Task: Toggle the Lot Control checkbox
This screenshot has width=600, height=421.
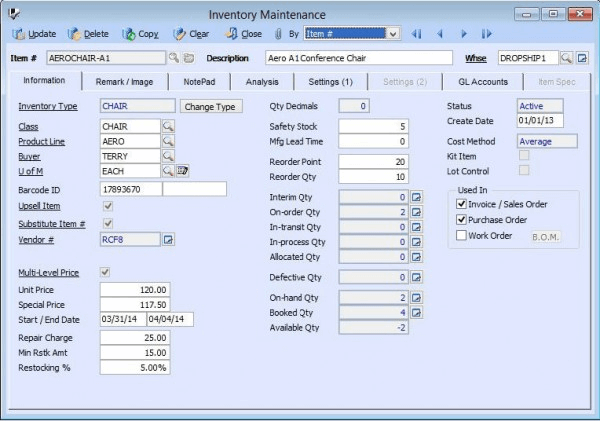Action: 524,170
